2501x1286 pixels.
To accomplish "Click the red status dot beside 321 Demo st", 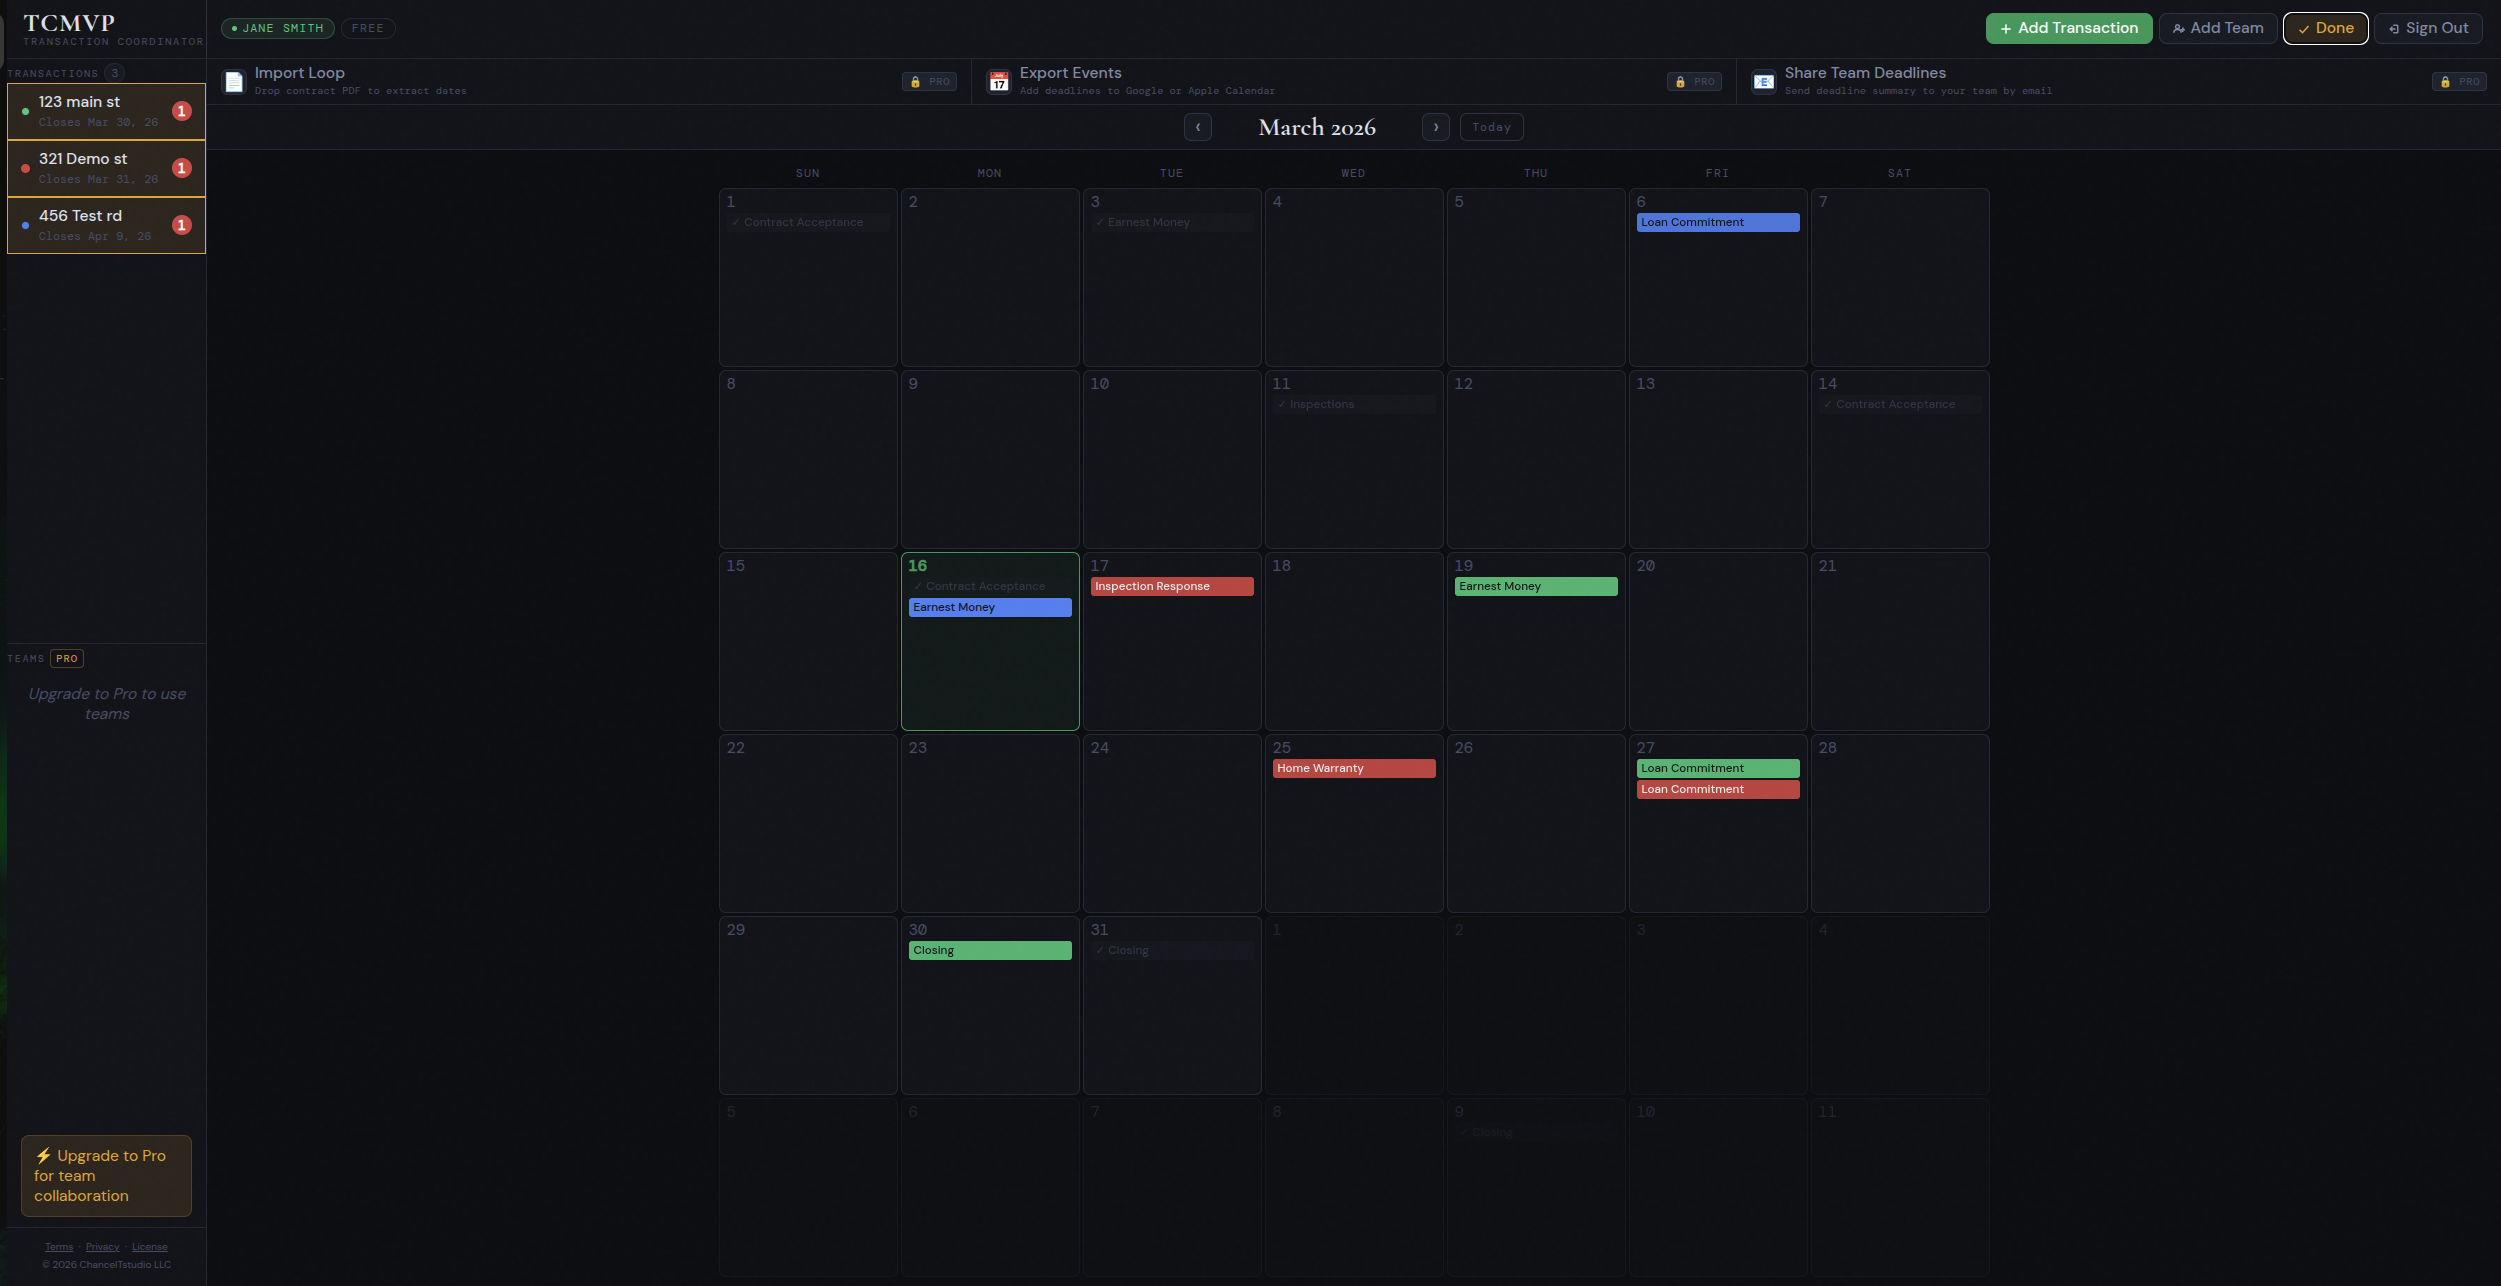I will pyautogui.click(x=25, y=167).
